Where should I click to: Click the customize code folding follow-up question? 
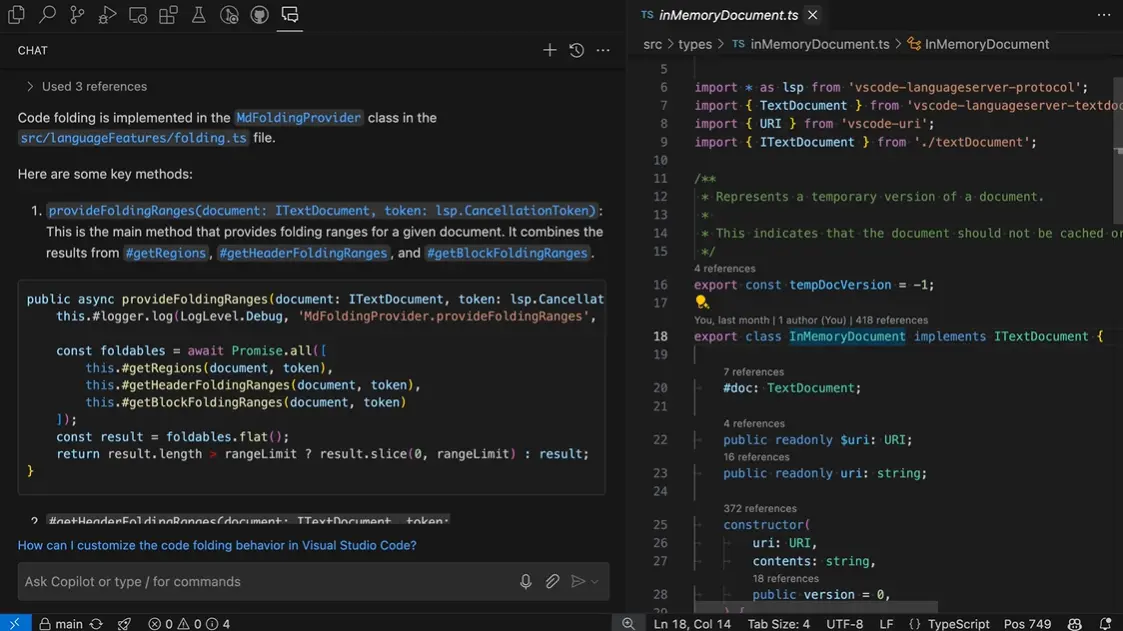[x=217, y=545]
